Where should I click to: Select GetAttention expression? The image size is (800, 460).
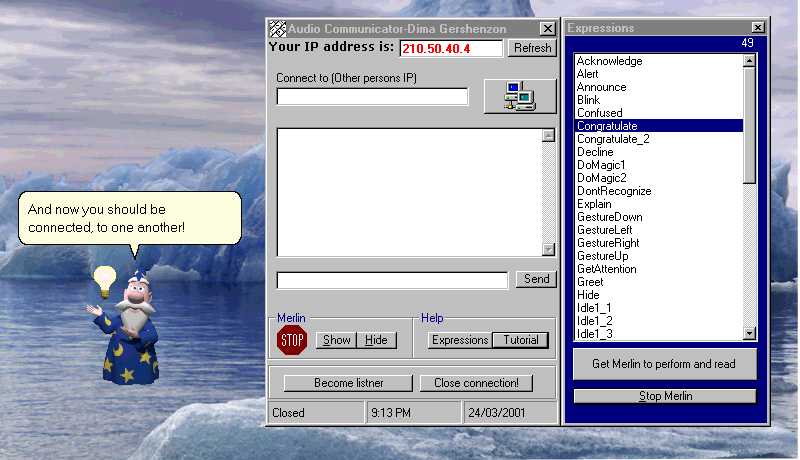tap(659, 269)
